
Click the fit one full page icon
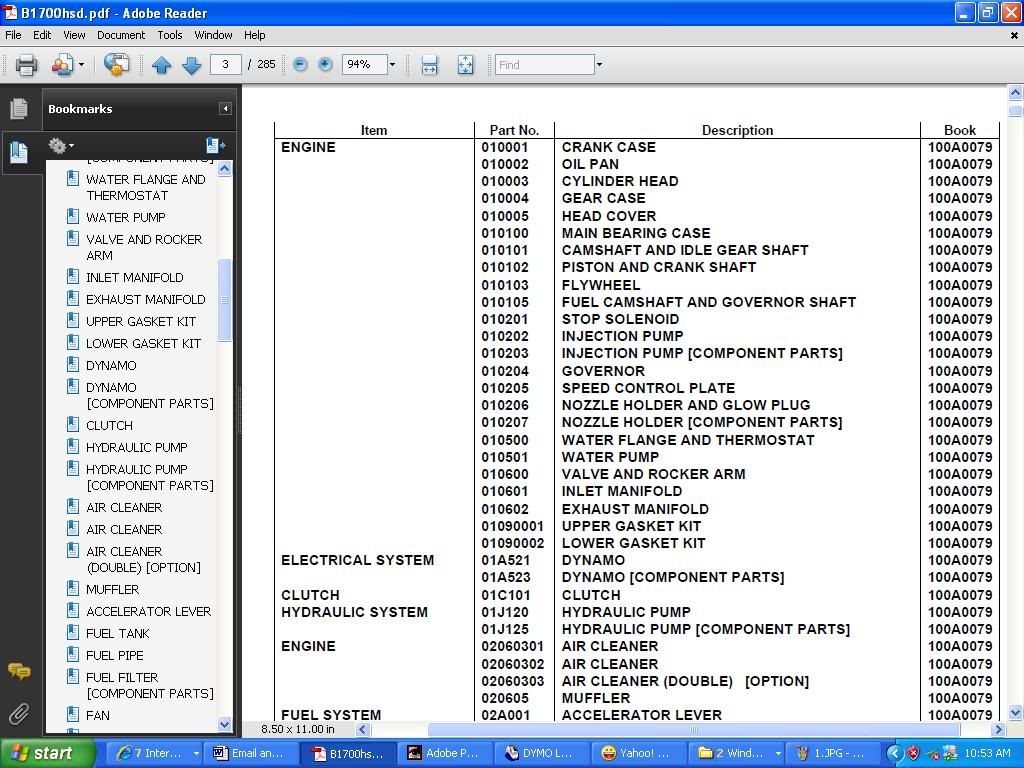pyautogui.click(x=465, y=65)
